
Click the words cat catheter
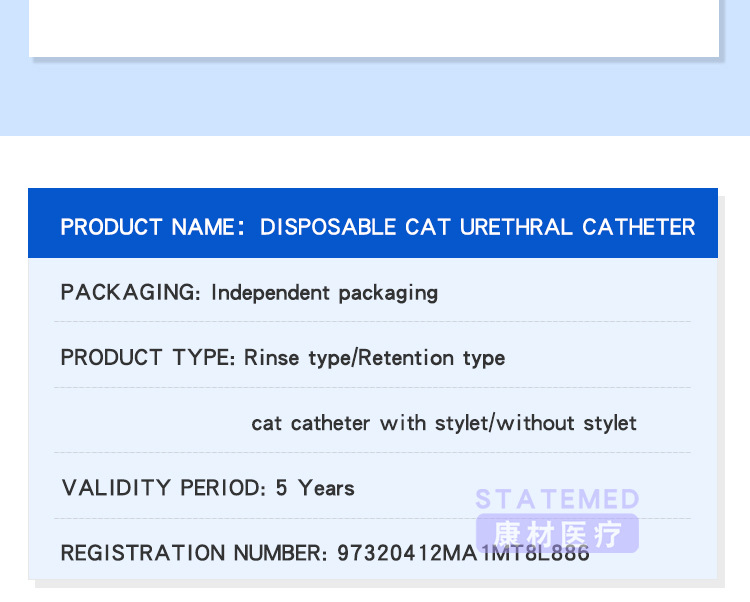310,423
